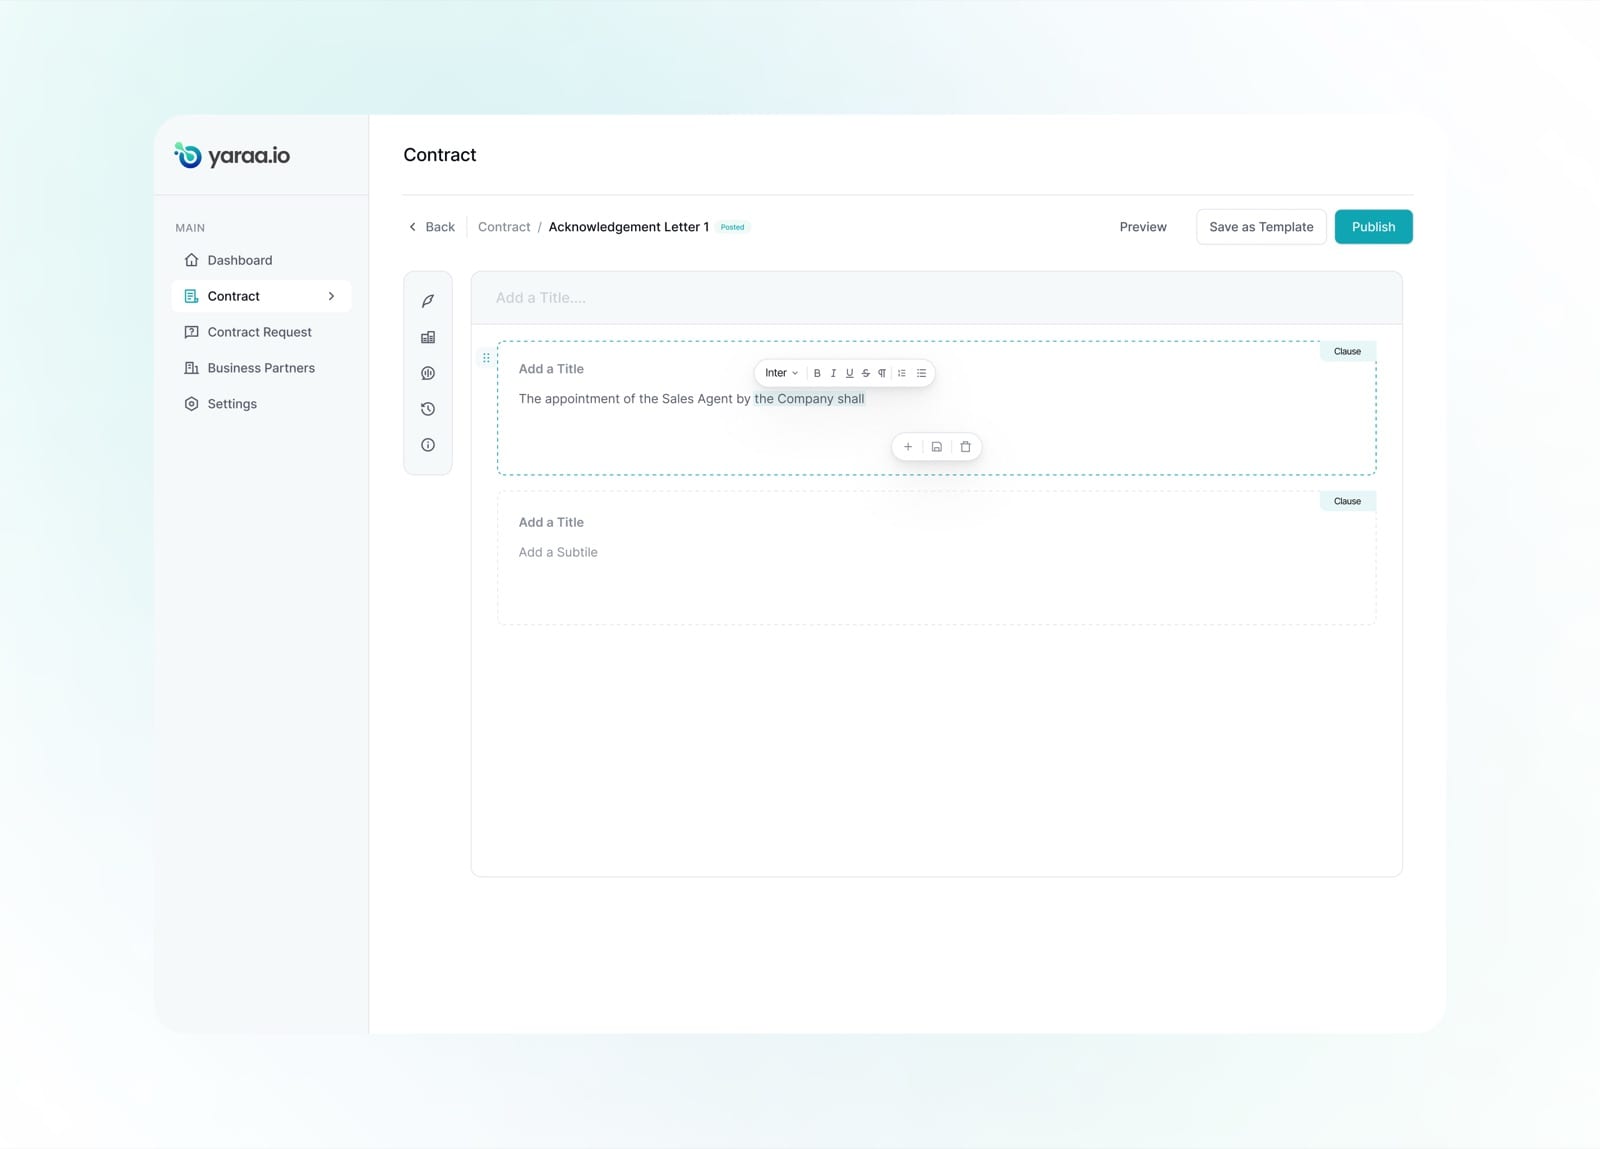
Task: Click the second Clause tag label
Action: pyautogui.click(x=1347, y=501)
